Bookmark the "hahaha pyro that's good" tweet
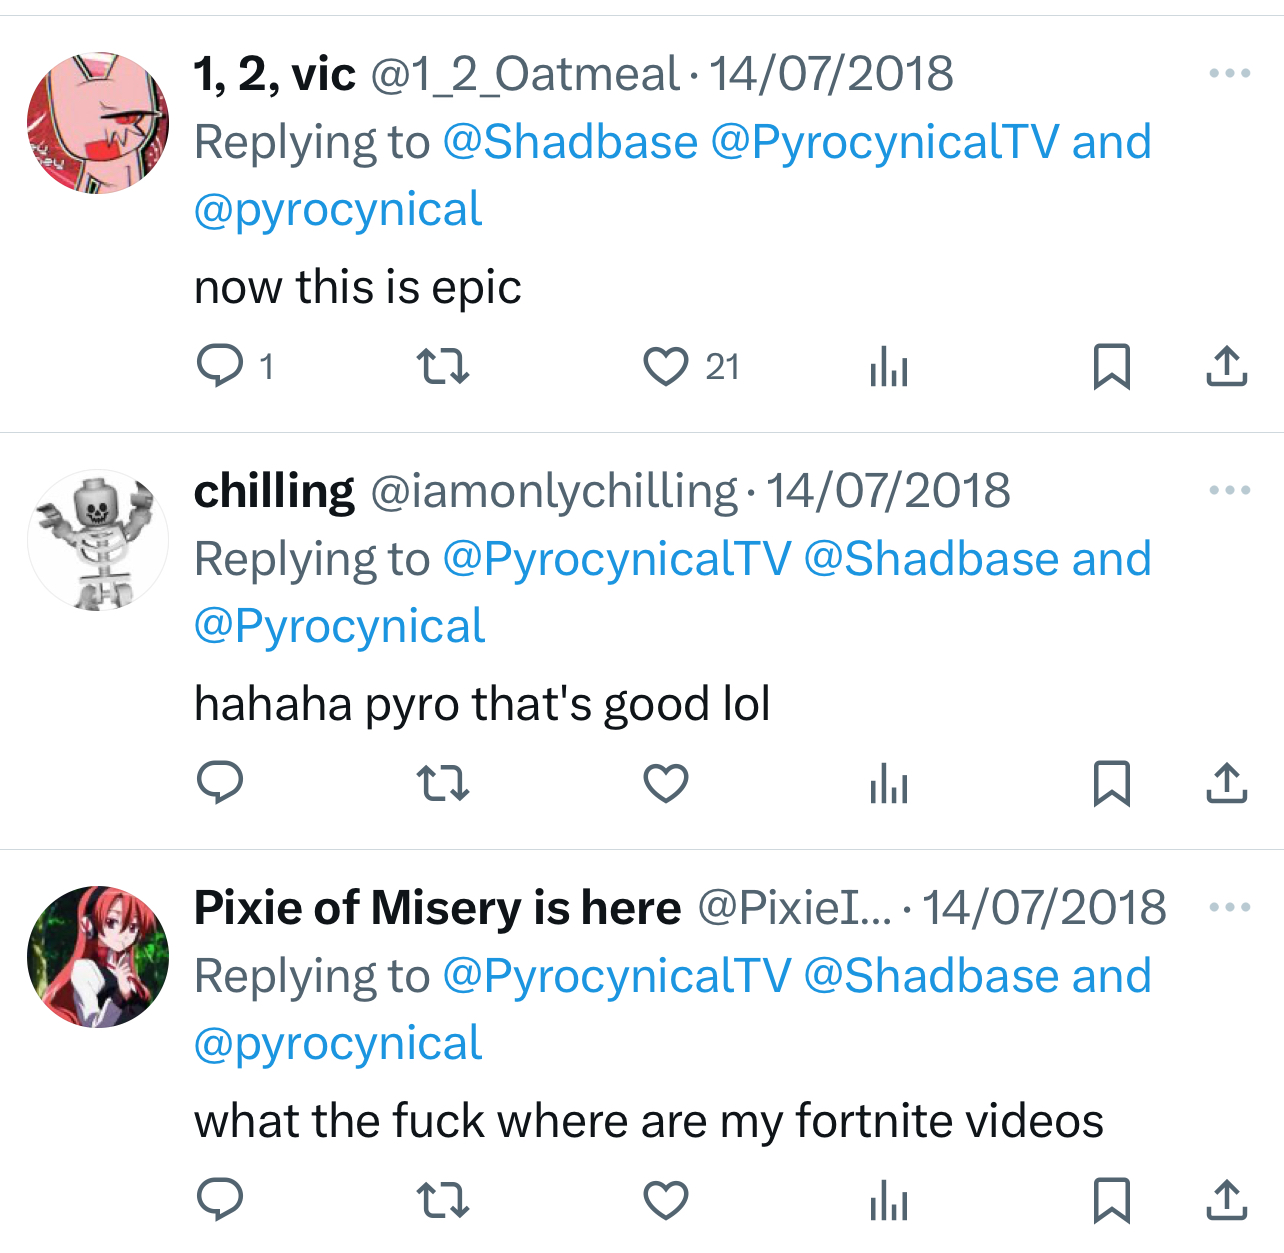1284x1253 pixels. coord(1111,783)
